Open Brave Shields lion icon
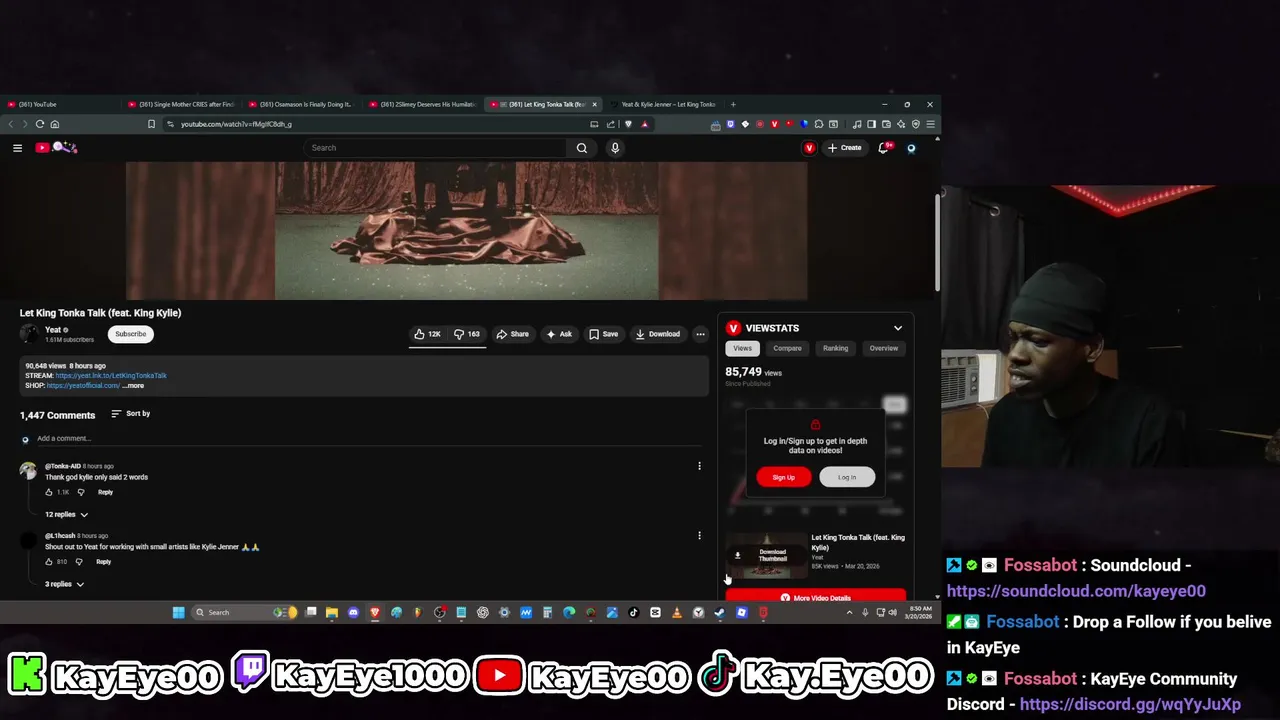Image resolution: width=1280 pixels, height=720 pixels. coord(628,124)
